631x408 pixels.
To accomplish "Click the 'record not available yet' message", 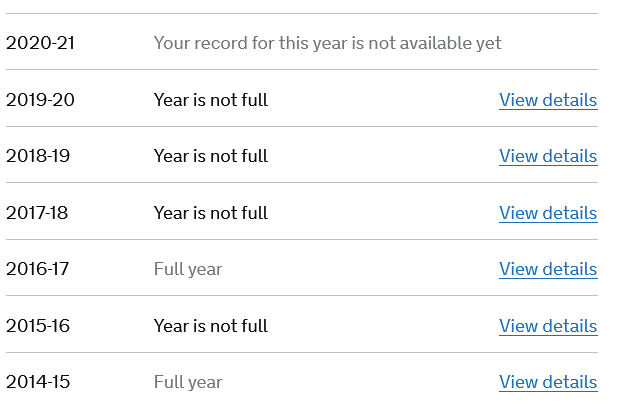I will (x=327, y=43).
